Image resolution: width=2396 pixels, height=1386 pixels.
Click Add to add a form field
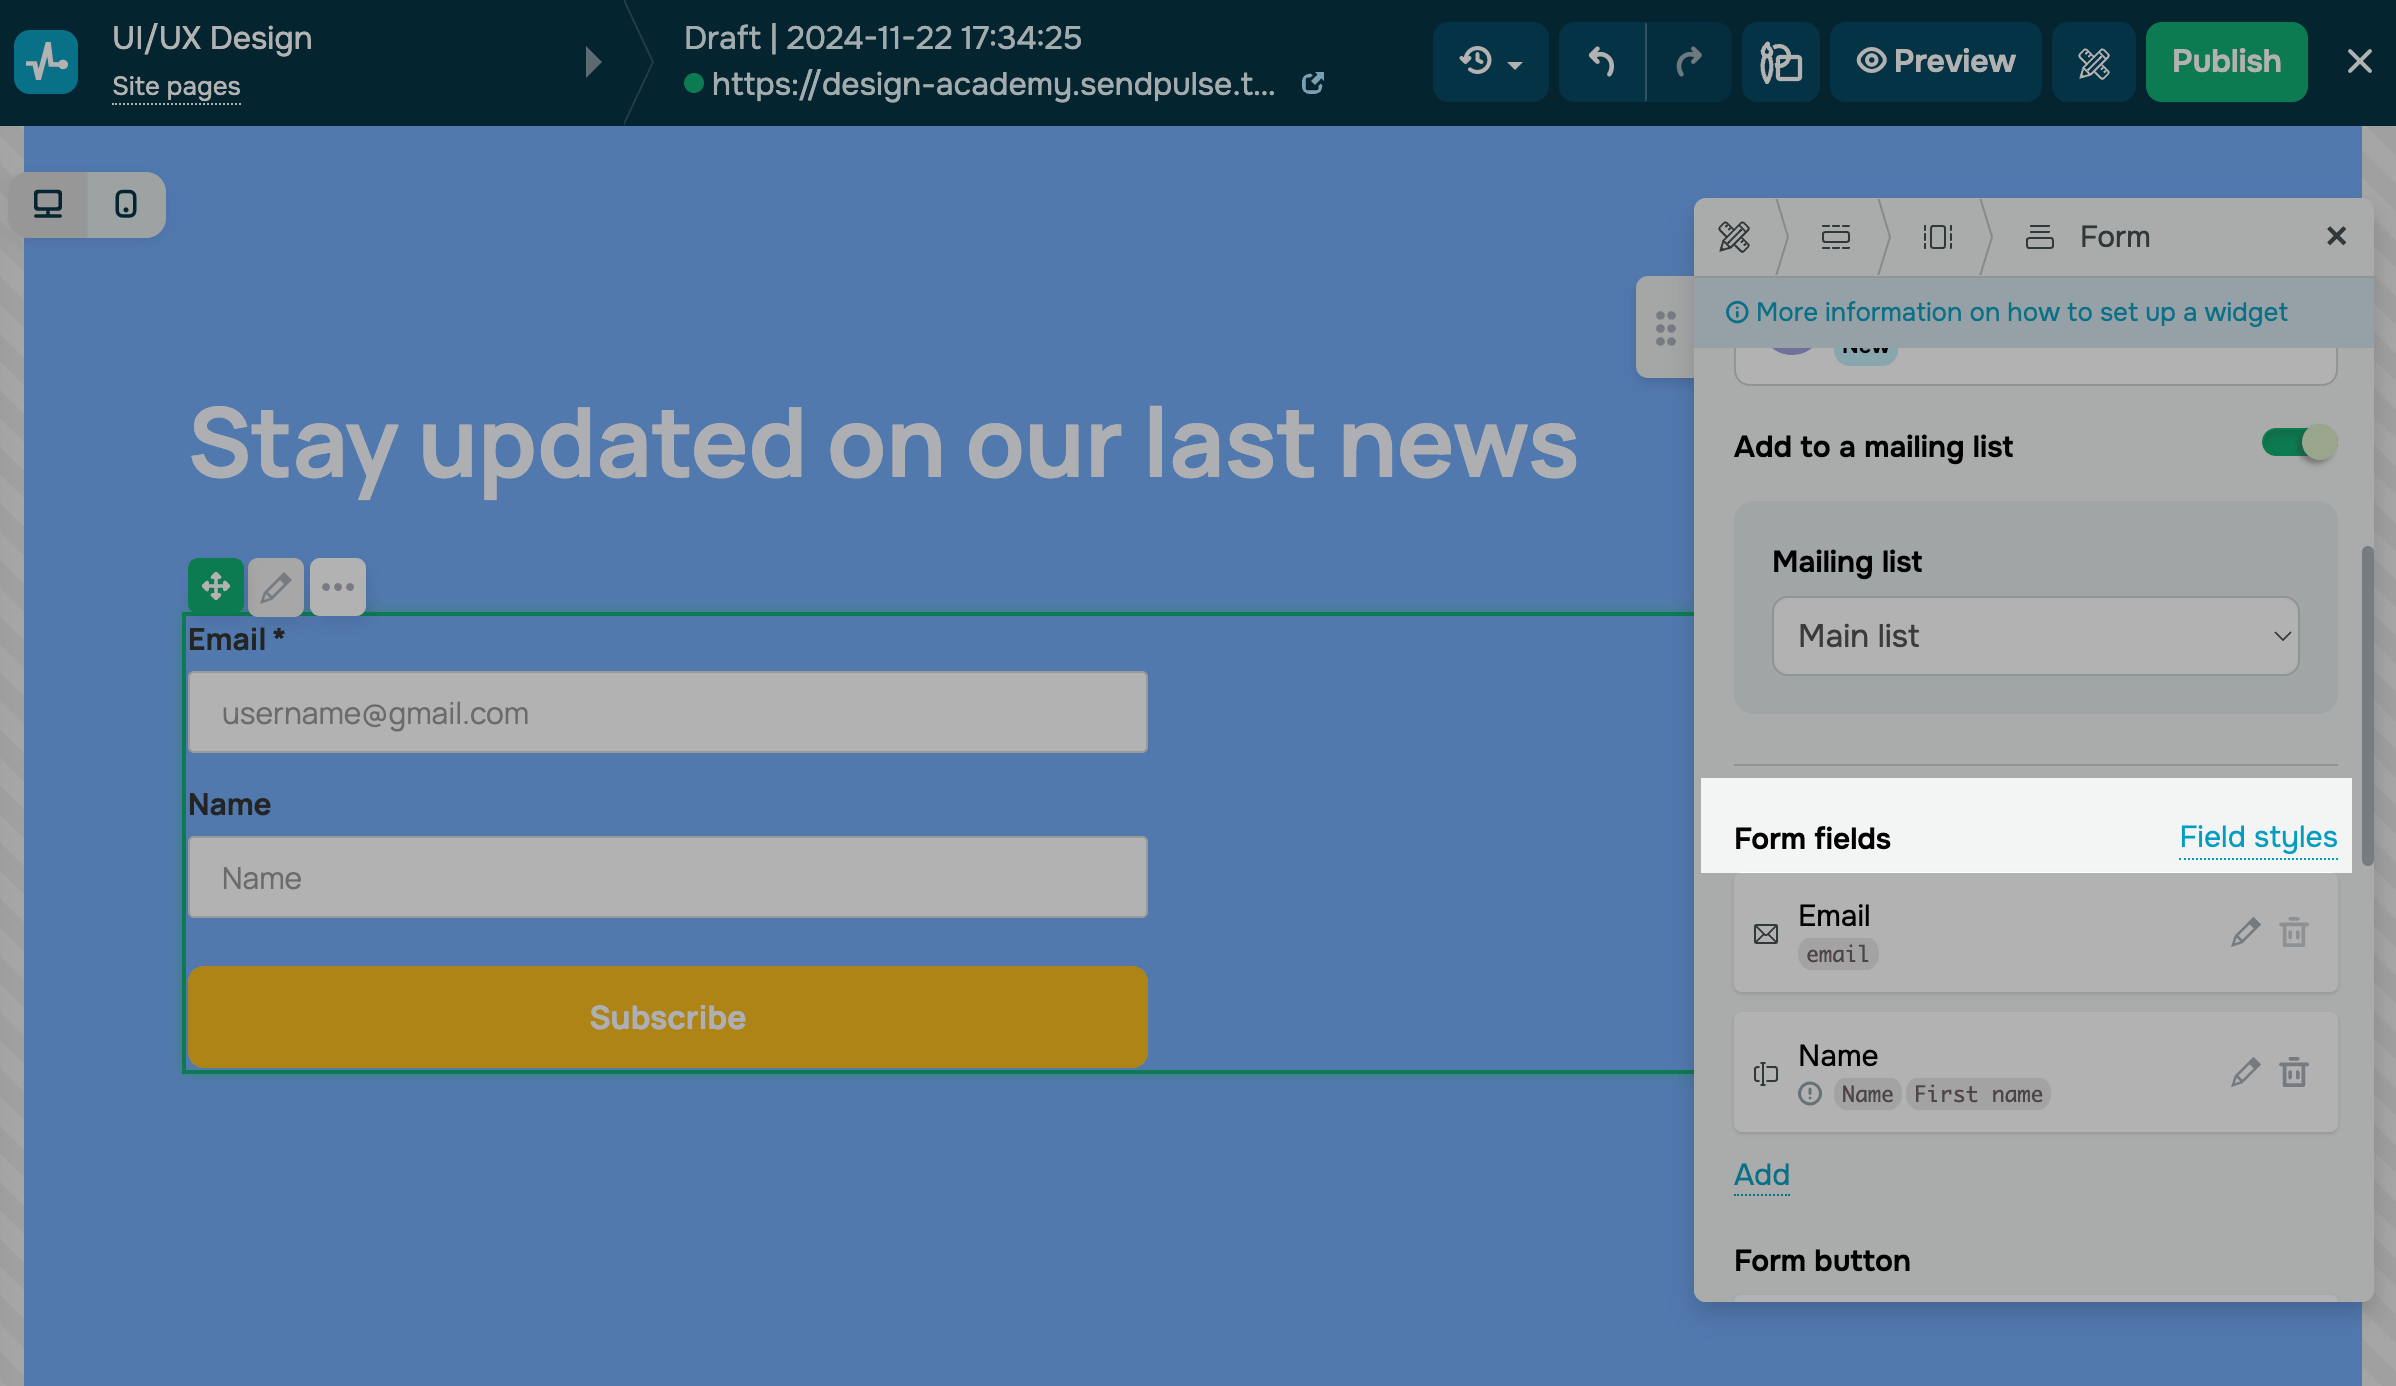1761,1175
